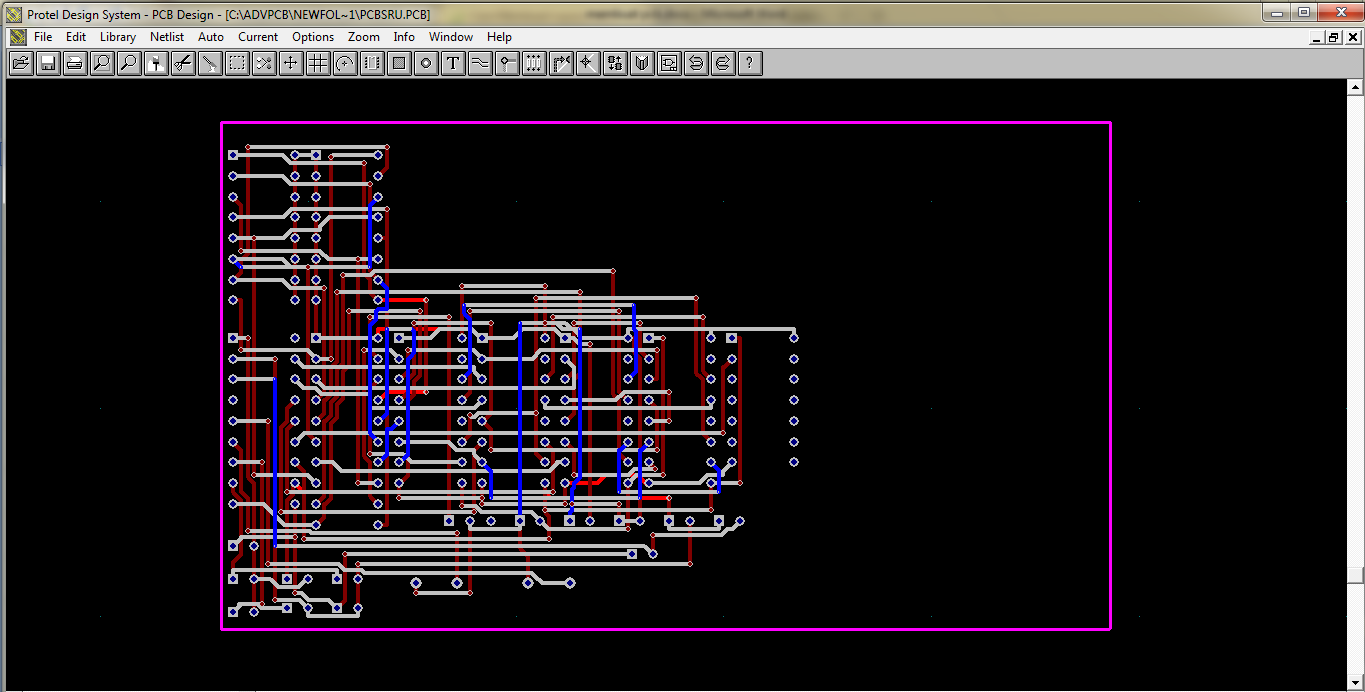Click the Redo toolbar icon
Image resolution: width=1365 pixels, height=692 pixels.
pyautogui.click(x=722, y=62)
